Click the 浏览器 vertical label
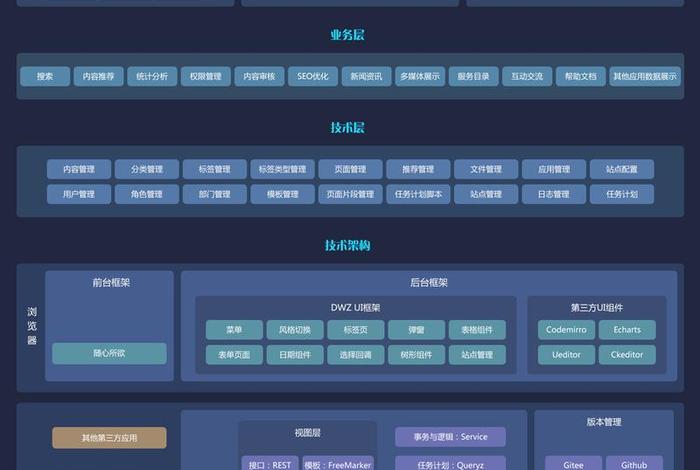The image size is (700, 470). tap(32, 326)
